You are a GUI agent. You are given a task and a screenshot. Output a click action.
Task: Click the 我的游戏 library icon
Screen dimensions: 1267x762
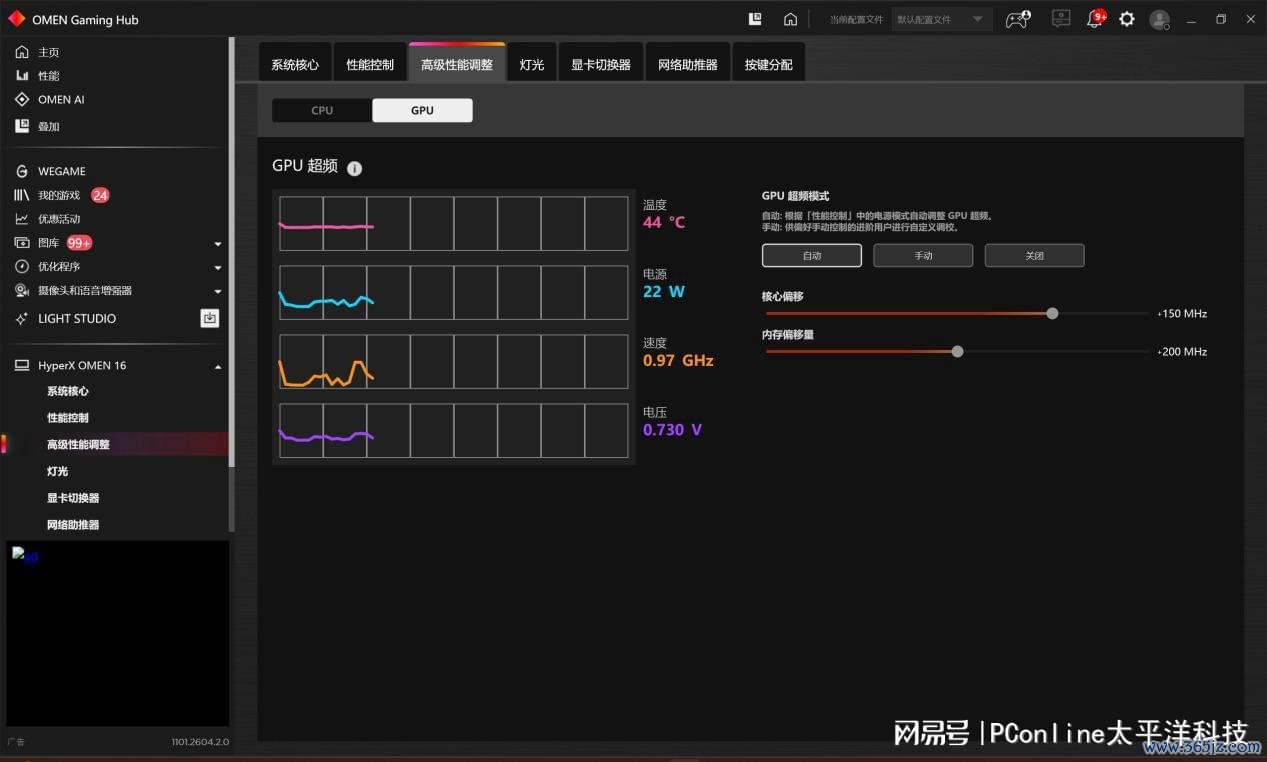[x=22, y=195]
